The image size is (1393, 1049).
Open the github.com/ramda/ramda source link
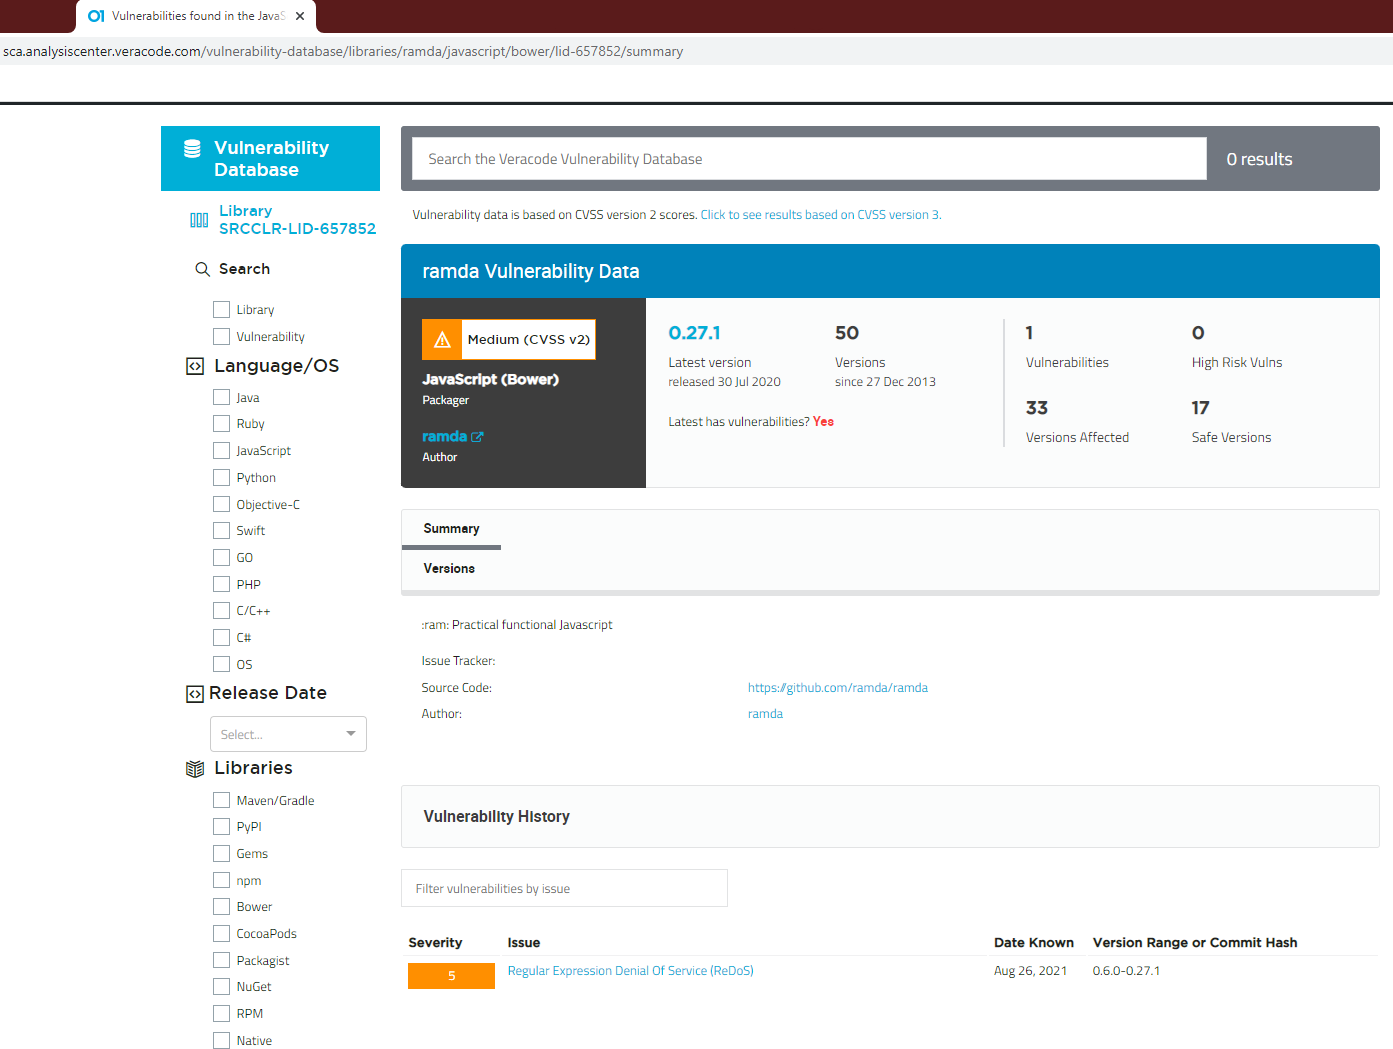[x=838, y=688]
